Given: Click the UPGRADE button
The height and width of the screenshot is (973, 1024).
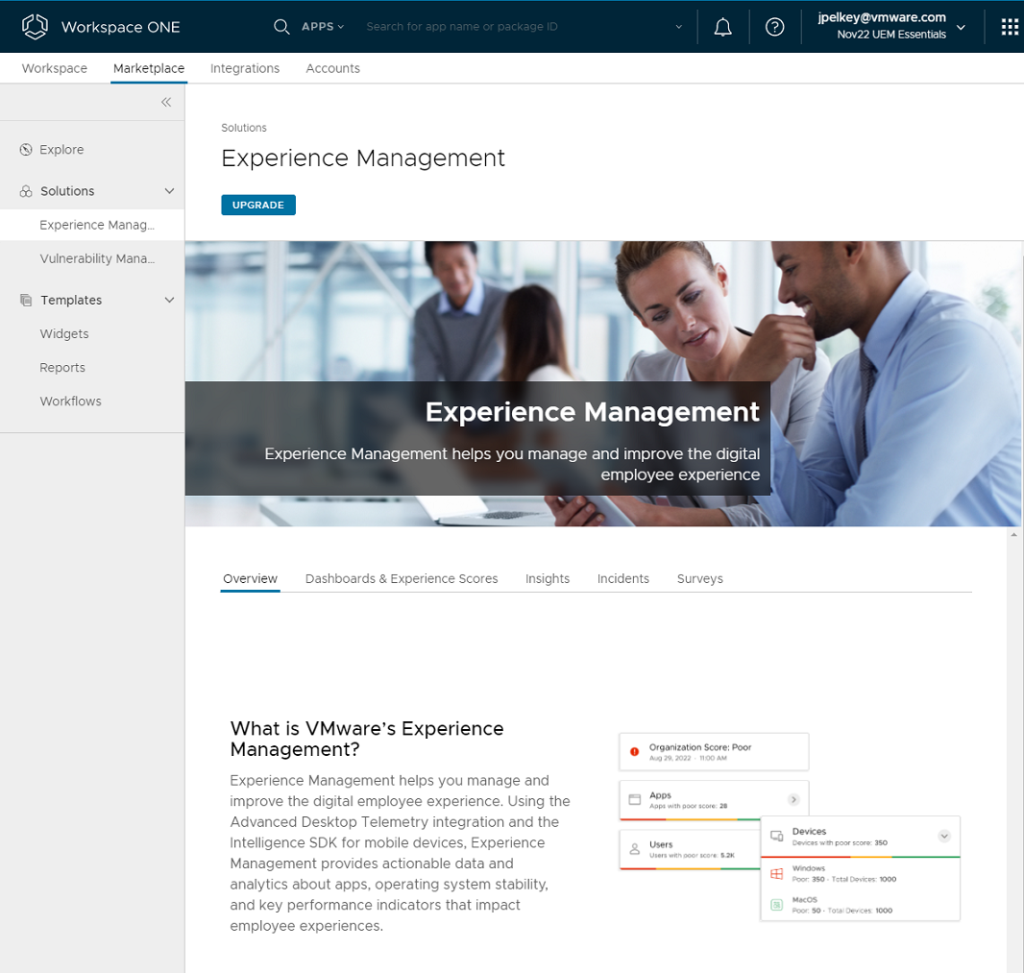Looking at the screenshot, I should 258,205.
